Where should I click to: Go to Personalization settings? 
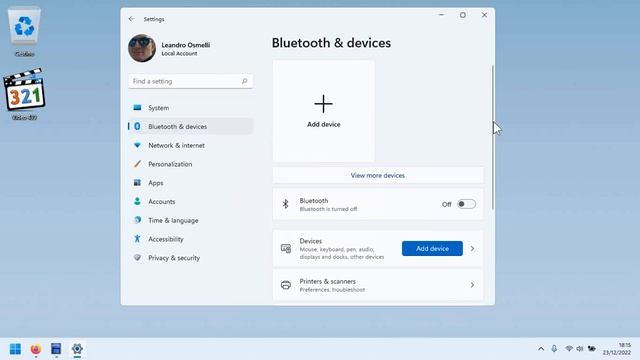click(x=191, y=164)
